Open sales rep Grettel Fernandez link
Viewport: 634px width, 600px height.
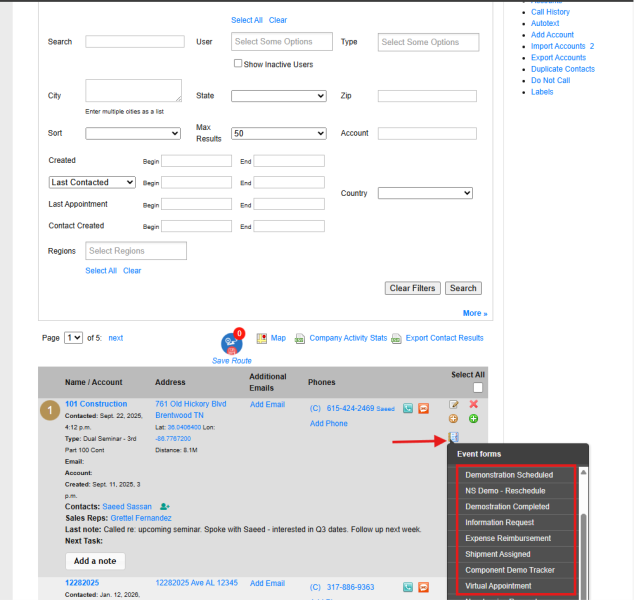[141, 518]
